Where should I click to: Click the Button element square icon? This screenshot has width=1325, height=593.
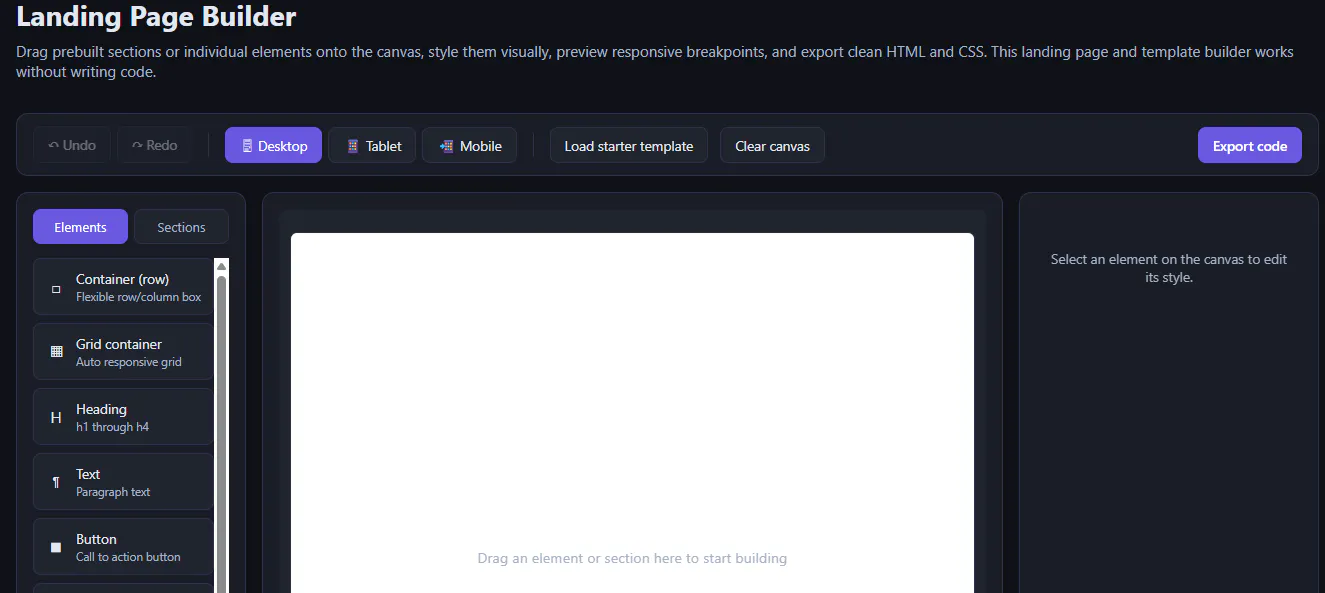[56, 547]
